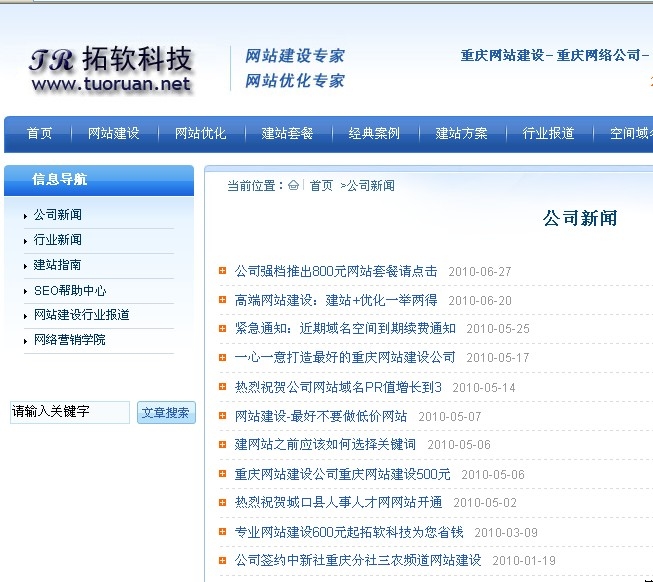Open 经典案例 from the navigation bar
The height and width of the screenshot is (582, 653).
coord(374,134)
